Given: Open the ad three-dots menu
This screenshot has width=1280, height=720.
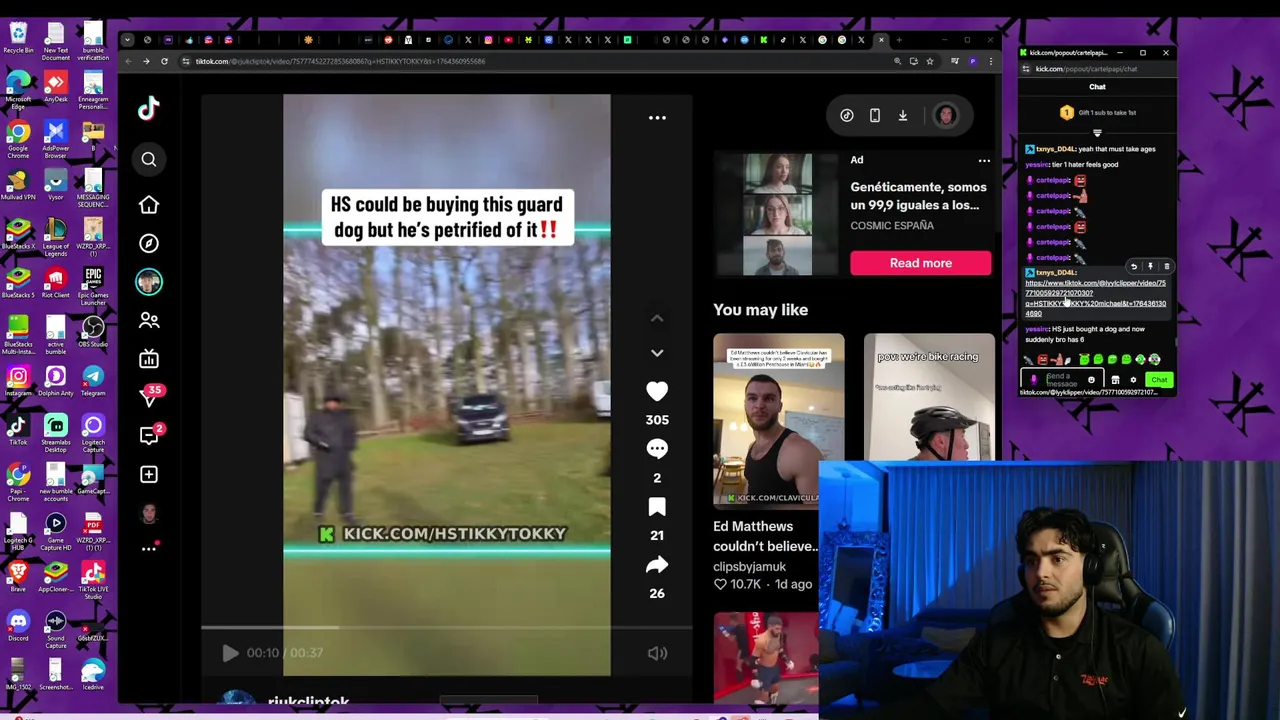Looking at the screenshot, I should coord(984,160).
